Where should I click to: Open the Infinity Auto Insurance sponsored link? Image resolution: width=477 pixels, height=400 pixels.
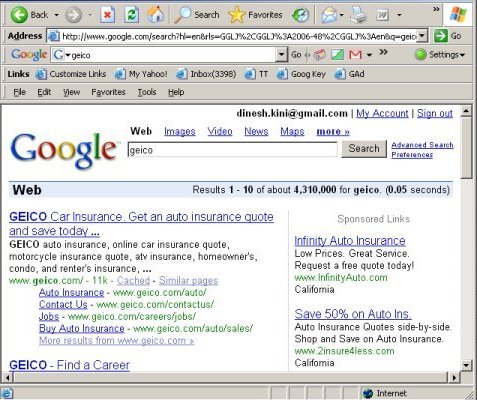[350, 241]
